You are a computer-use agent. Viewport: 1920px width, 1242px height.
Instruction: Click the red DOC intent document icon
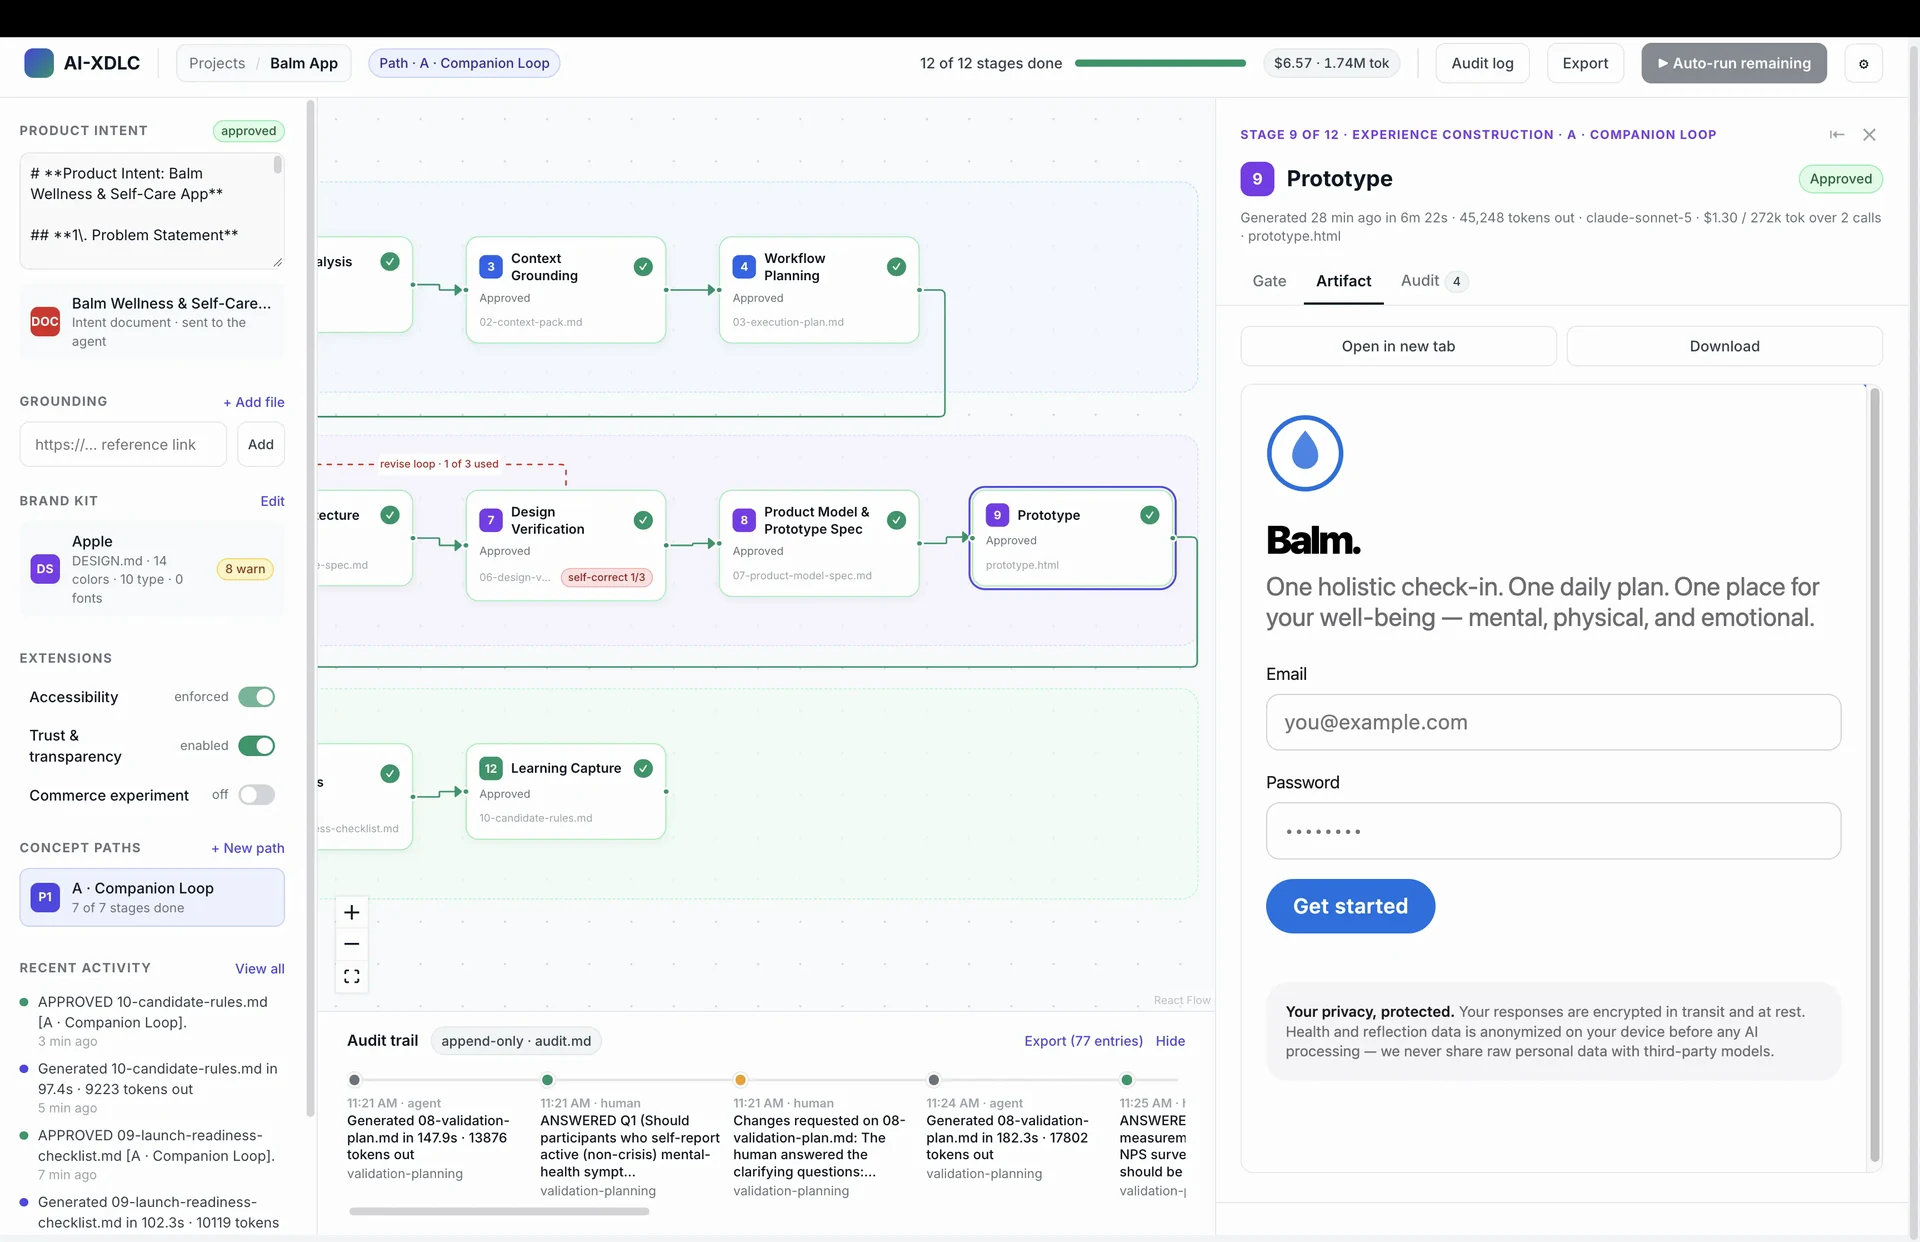click(44, 321)
